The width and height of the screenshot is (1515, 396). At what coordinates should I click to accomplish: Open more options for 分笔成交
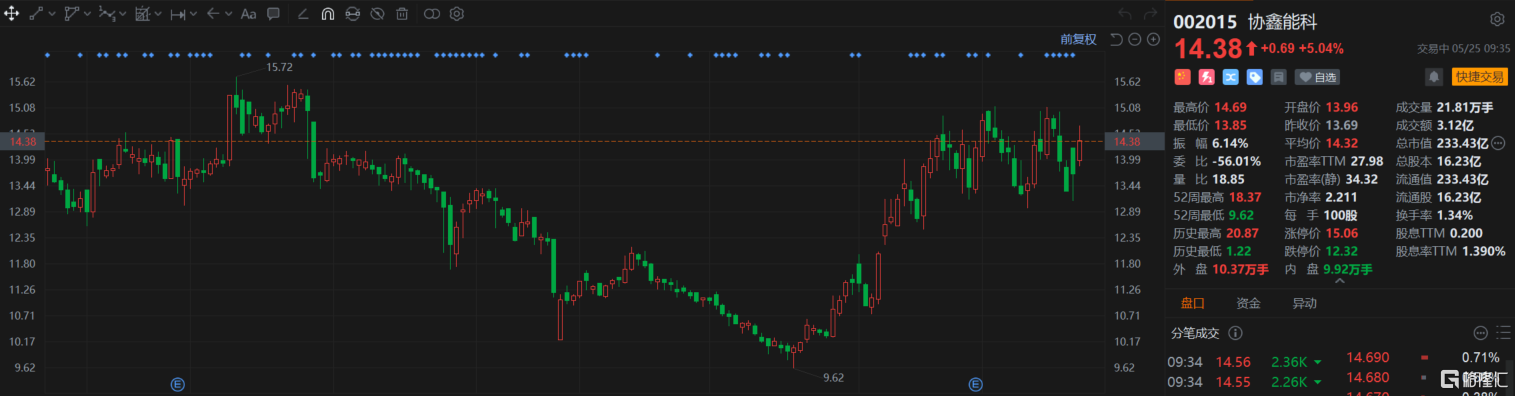(1481, 333)
